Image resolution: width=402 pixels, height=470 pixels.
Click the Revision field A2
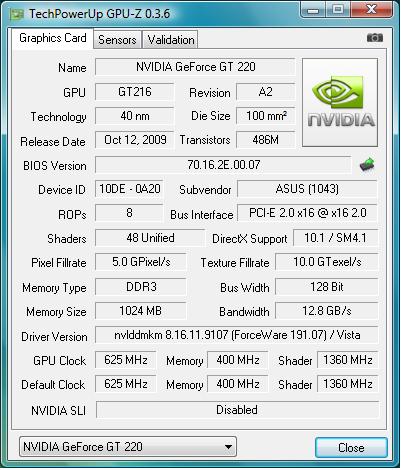(266, 92)
